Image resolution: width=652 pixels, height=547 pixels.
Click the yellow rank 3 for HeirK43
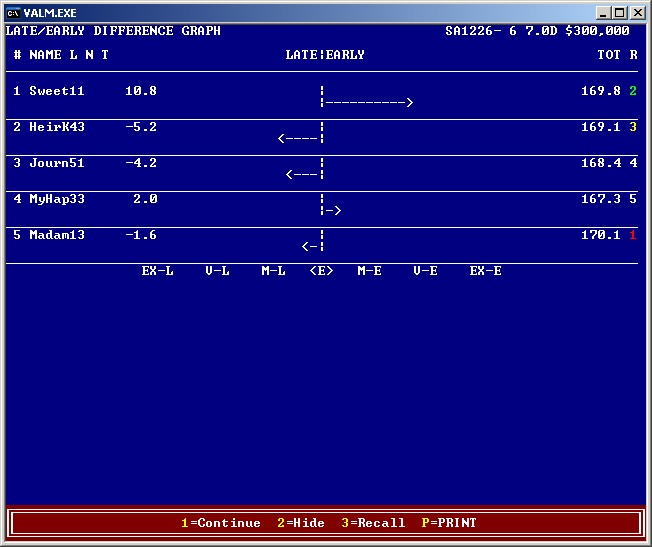(633, 127)
